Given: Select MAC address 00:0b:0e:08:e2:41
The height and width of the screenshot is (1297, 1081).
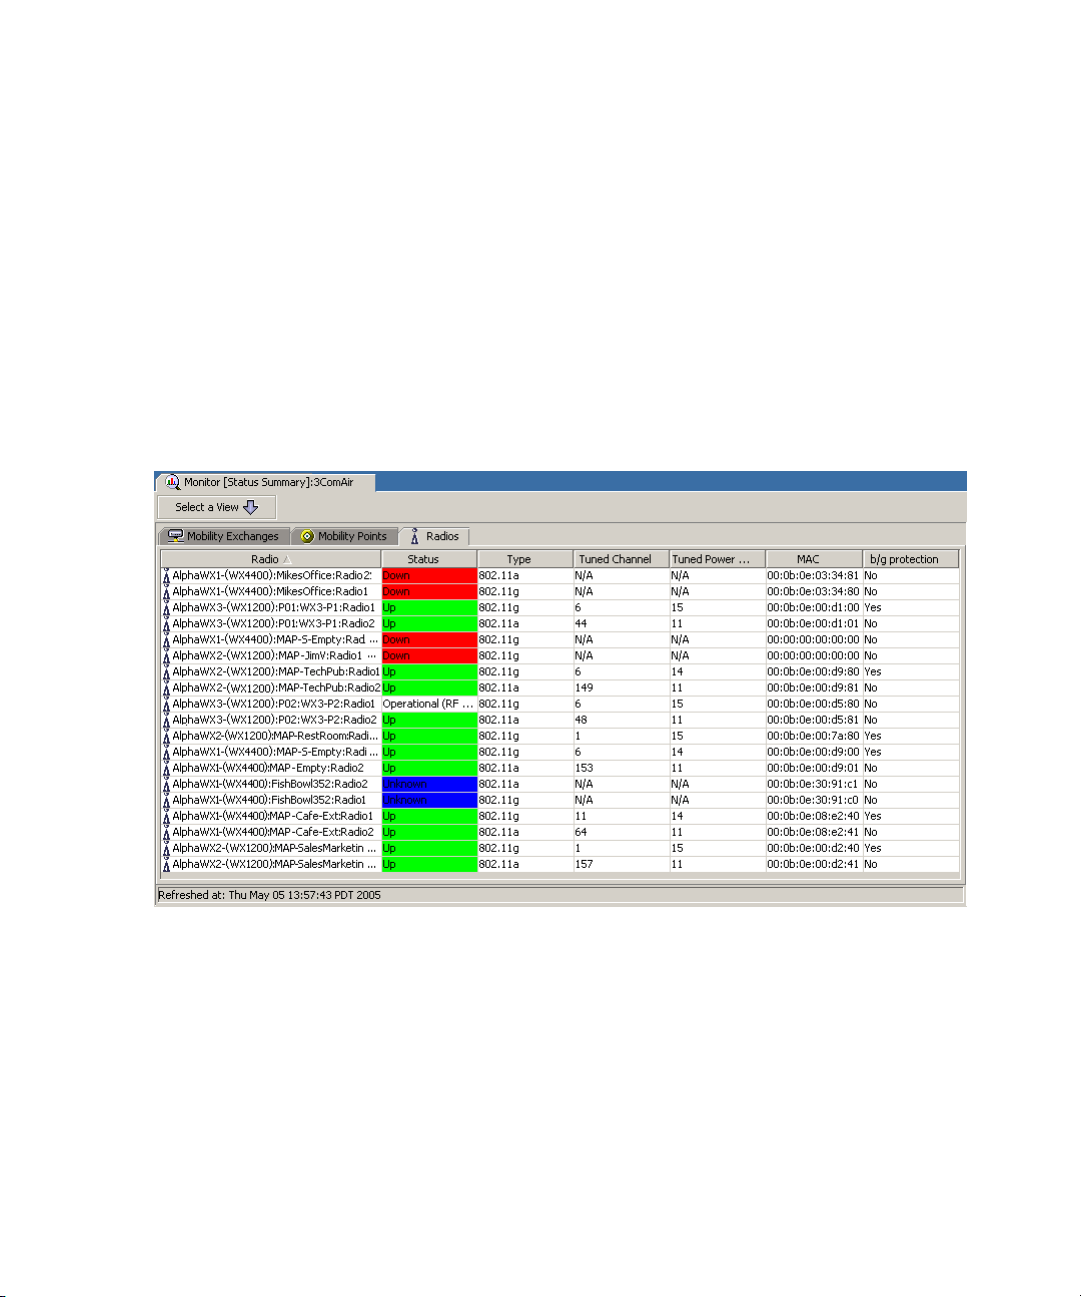Looking at the screenshot, I should point(813,832).
